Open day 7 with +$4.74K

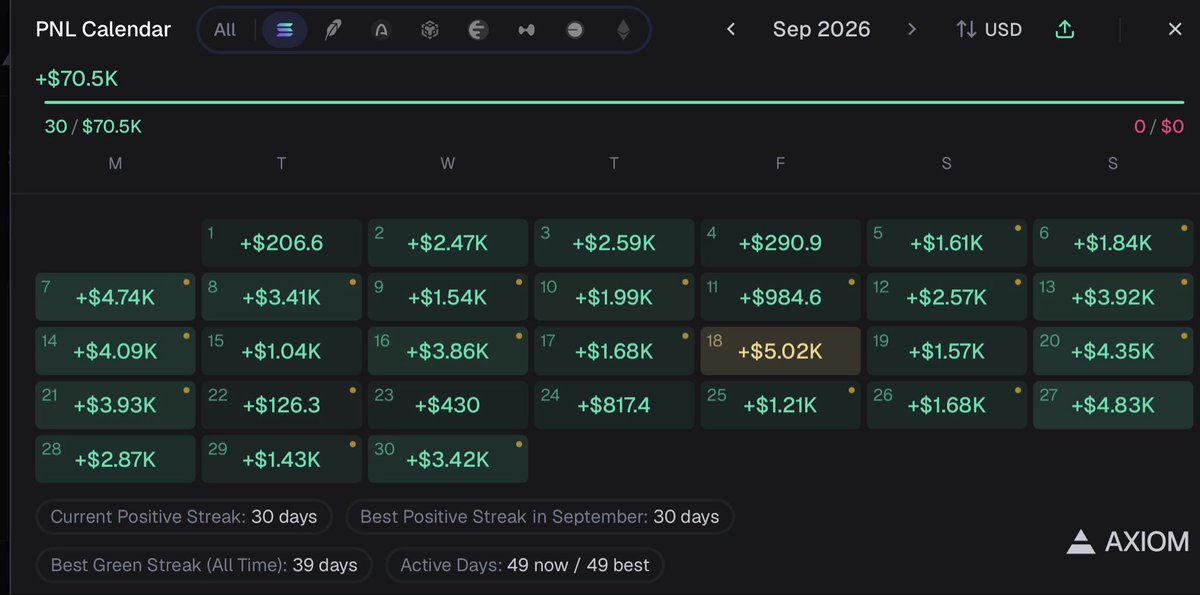(115, 297)
